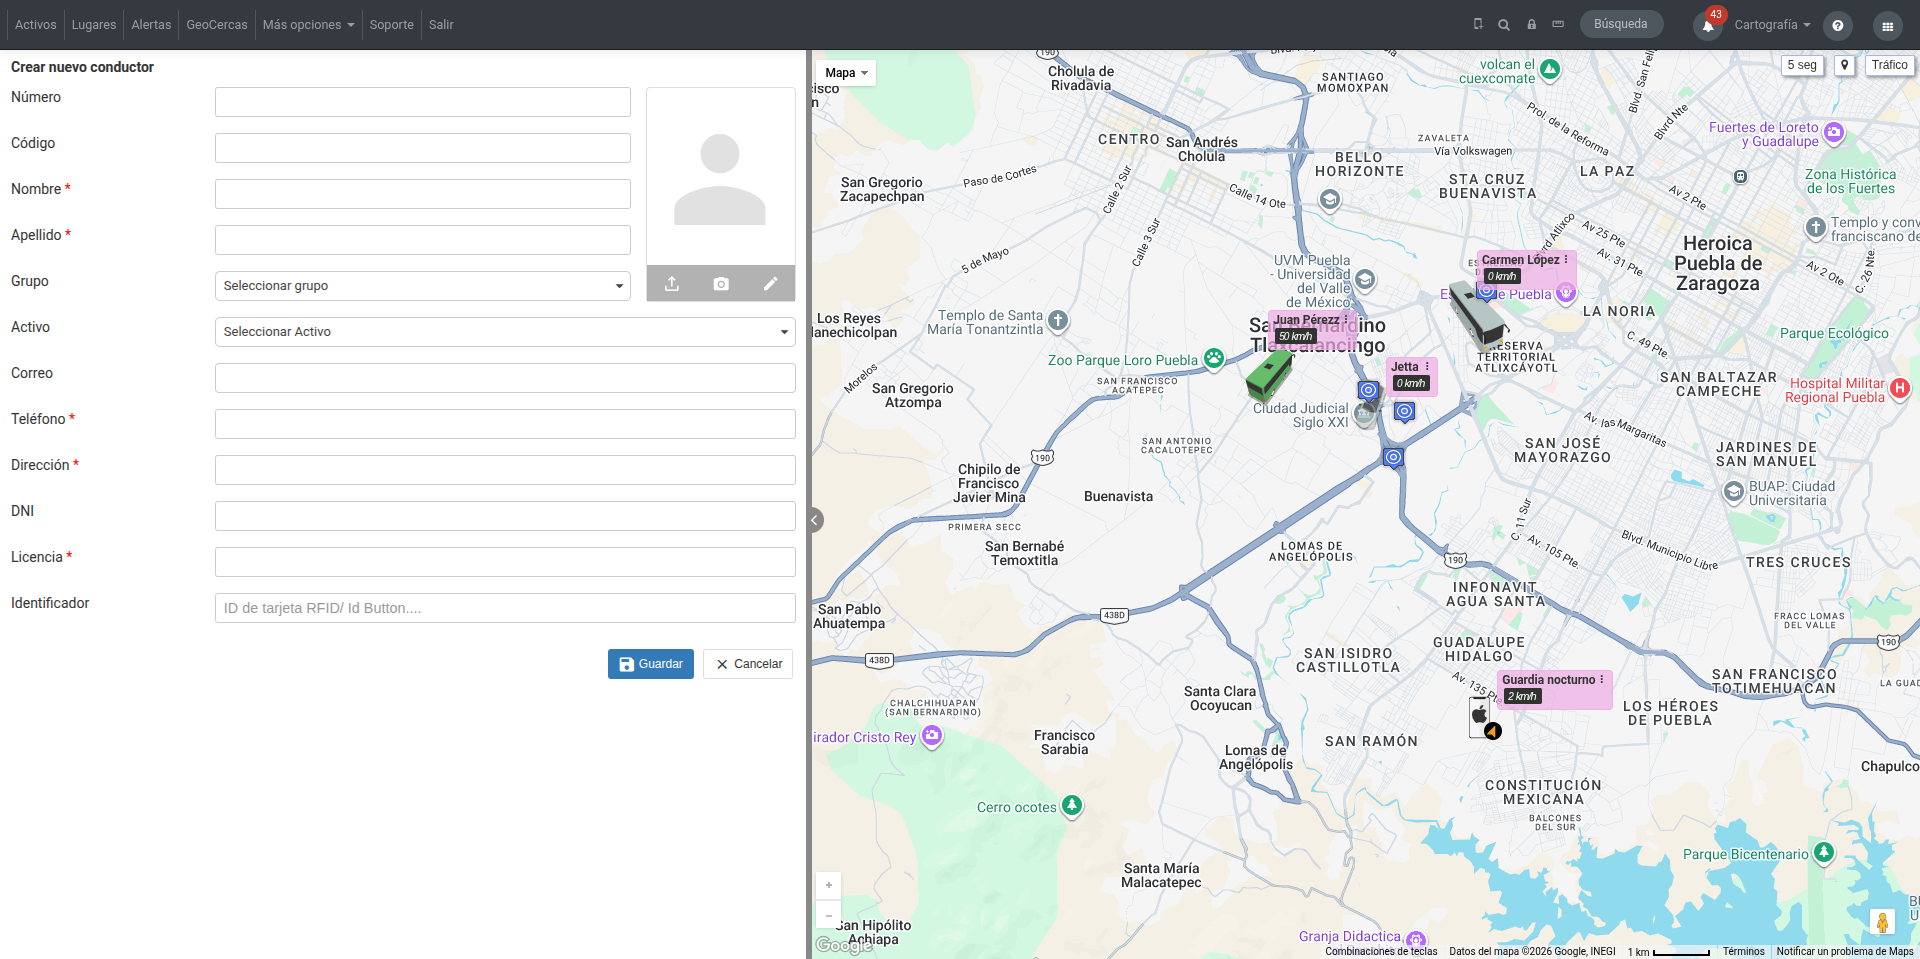Toggle the map pin markers button
Image resolution: width=1920 pixels, height=959 pixels.
tap(1845, 65)
